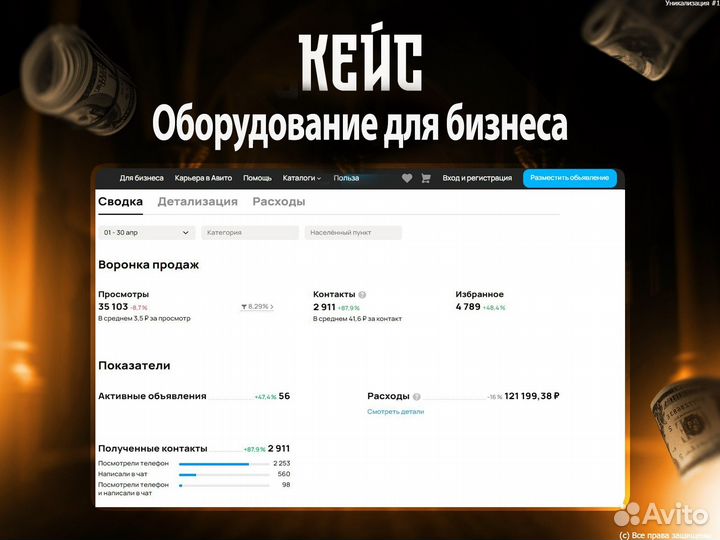This screenshot has height=540, width=720.
Task: Click the text В среднем 41,6 ₽ за контакт
Action: (x=357, y=319)
